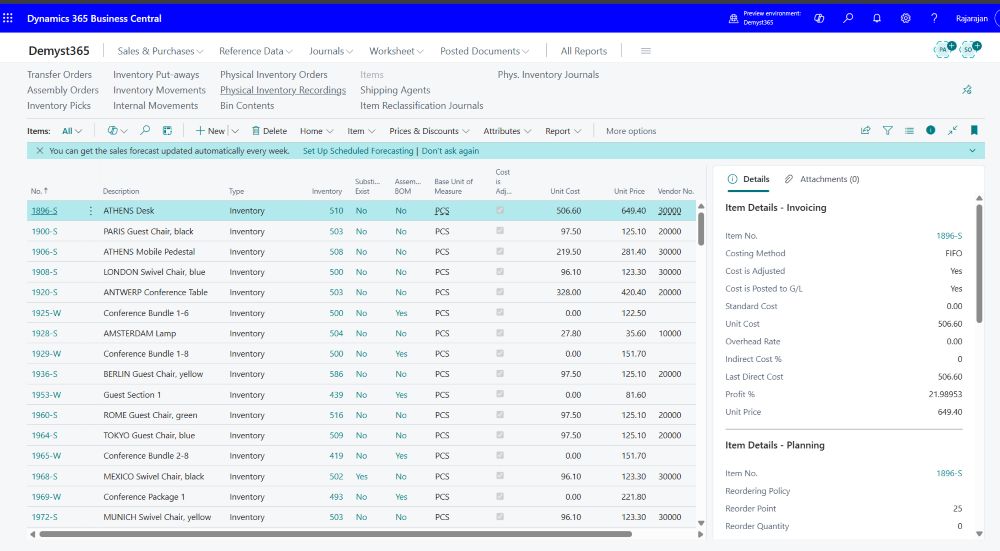Open the All views filter dropdown
Screen dimensions: 1000x551
(x=71, y=131)
